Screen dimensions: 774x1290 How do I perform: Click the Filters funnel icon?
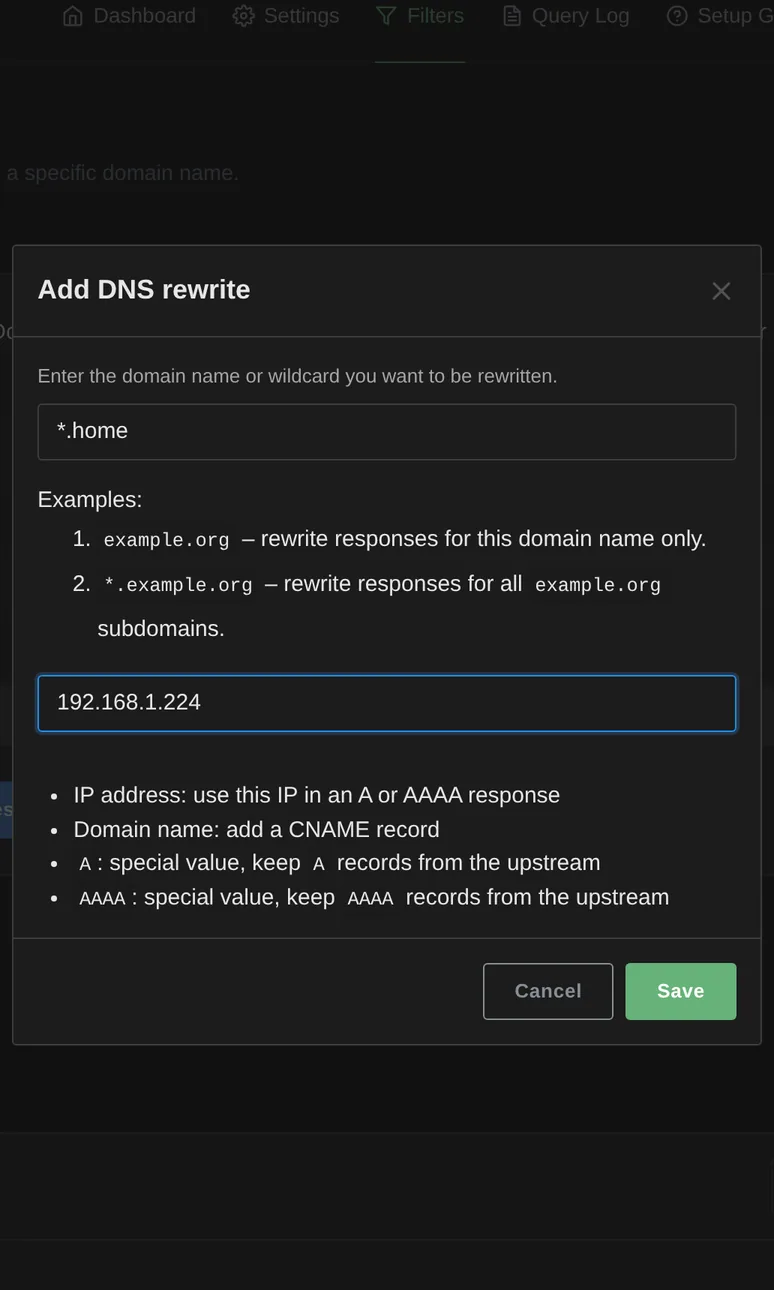tap(386, 16)
